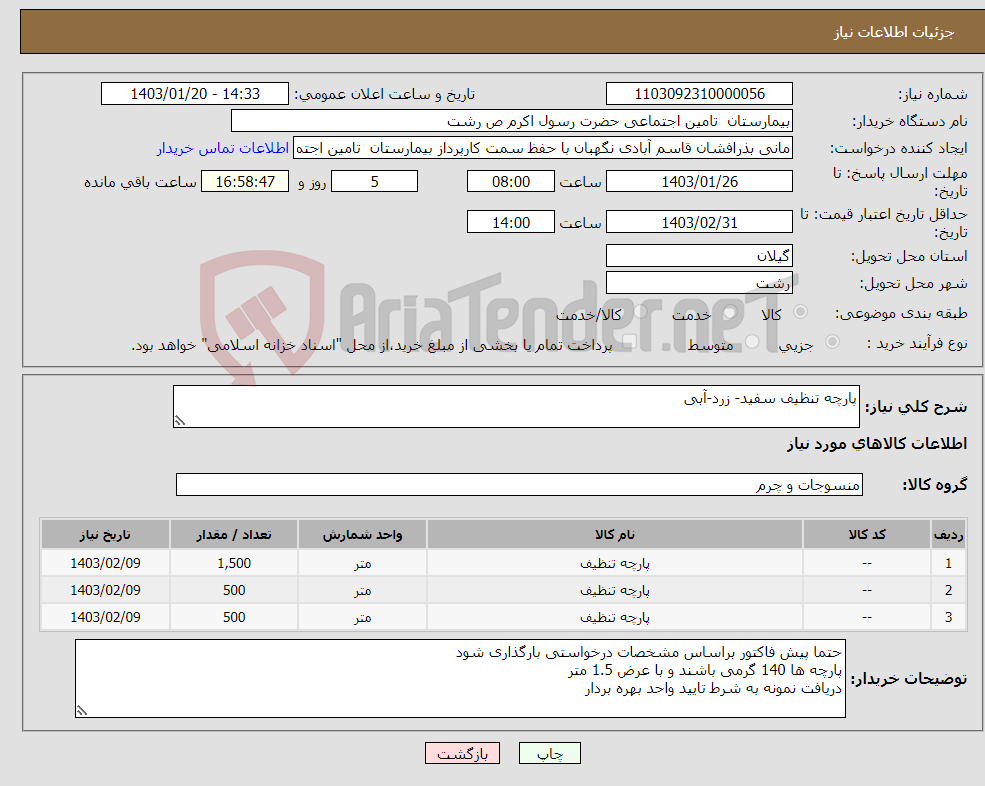Click the price validity date 1403/02/31
Screen dimensions: 985x786
pos(699,222)
